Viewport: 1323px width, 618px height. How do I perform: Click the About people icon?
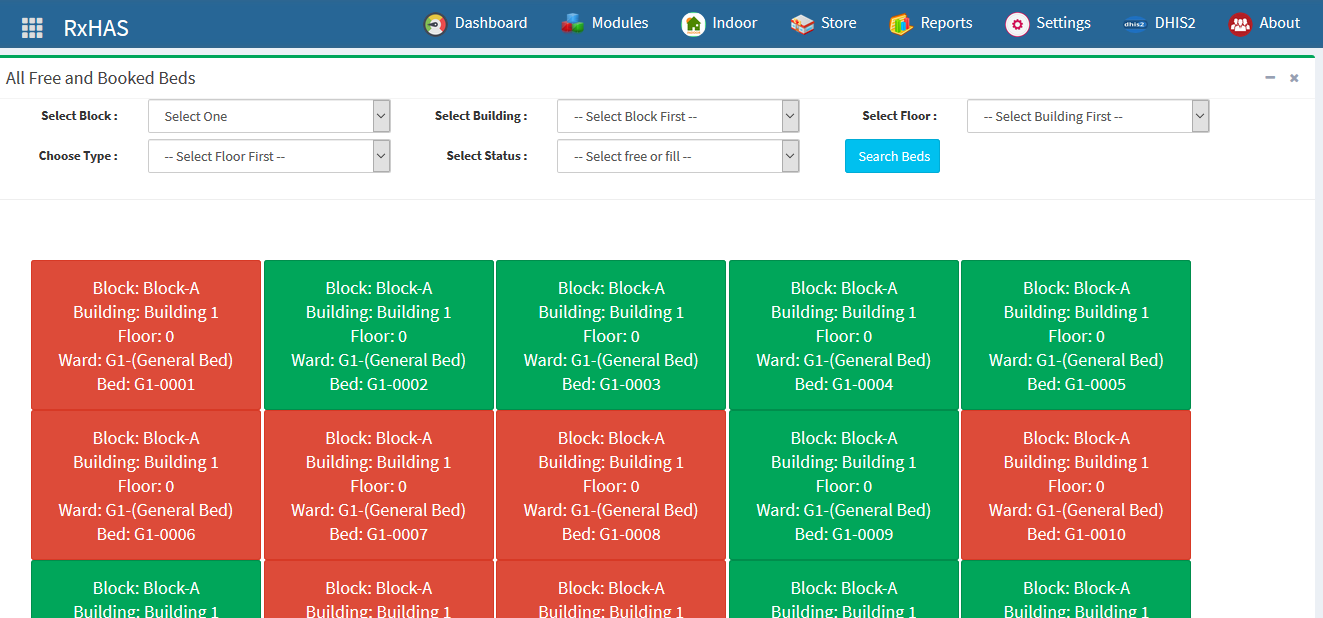pyautogui.click(x=1240, y=24)
